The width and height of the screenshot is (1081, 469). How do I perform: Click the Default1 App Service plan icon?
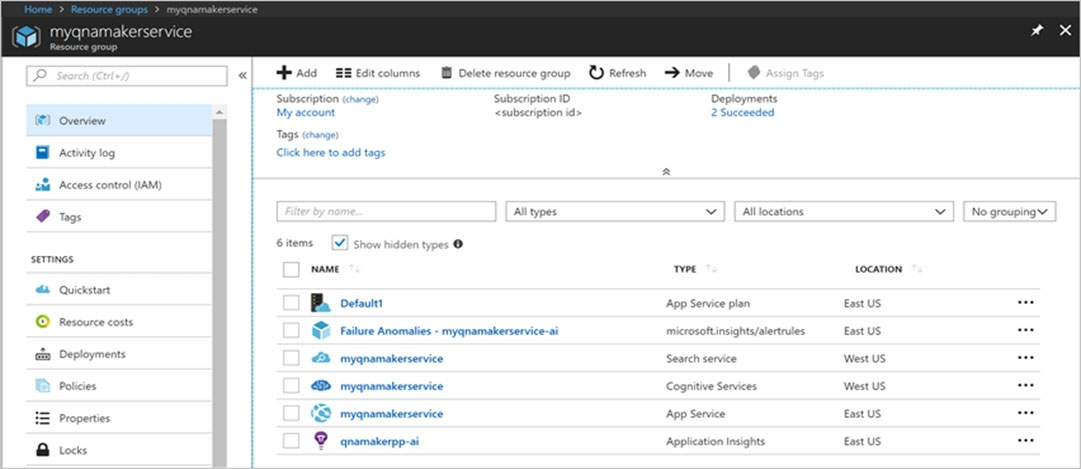point(321,303)
